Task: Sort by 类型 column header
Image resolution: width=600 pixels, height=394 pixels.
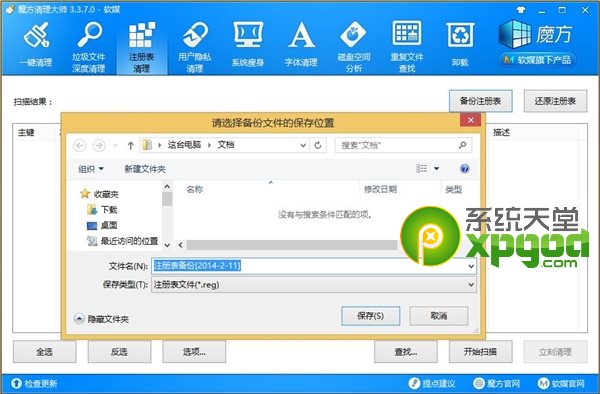Action: pos(454,189)
